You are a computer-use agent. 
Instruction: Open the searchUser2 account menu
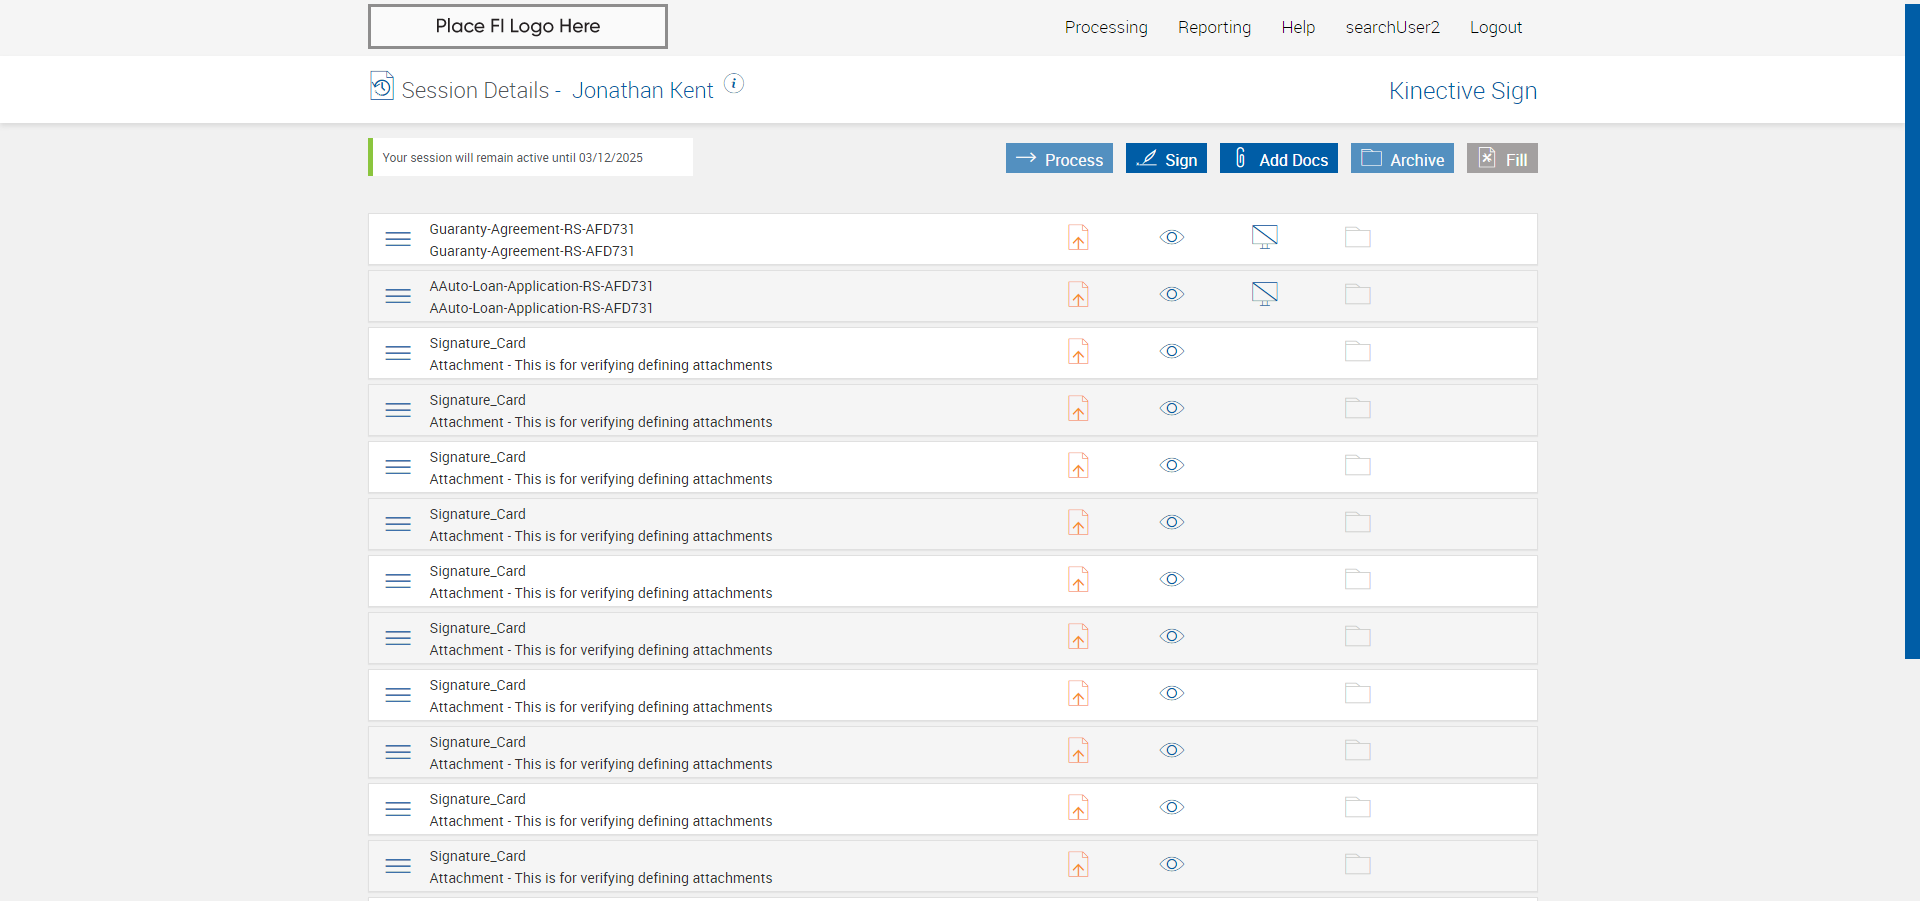click(1392, 28)
